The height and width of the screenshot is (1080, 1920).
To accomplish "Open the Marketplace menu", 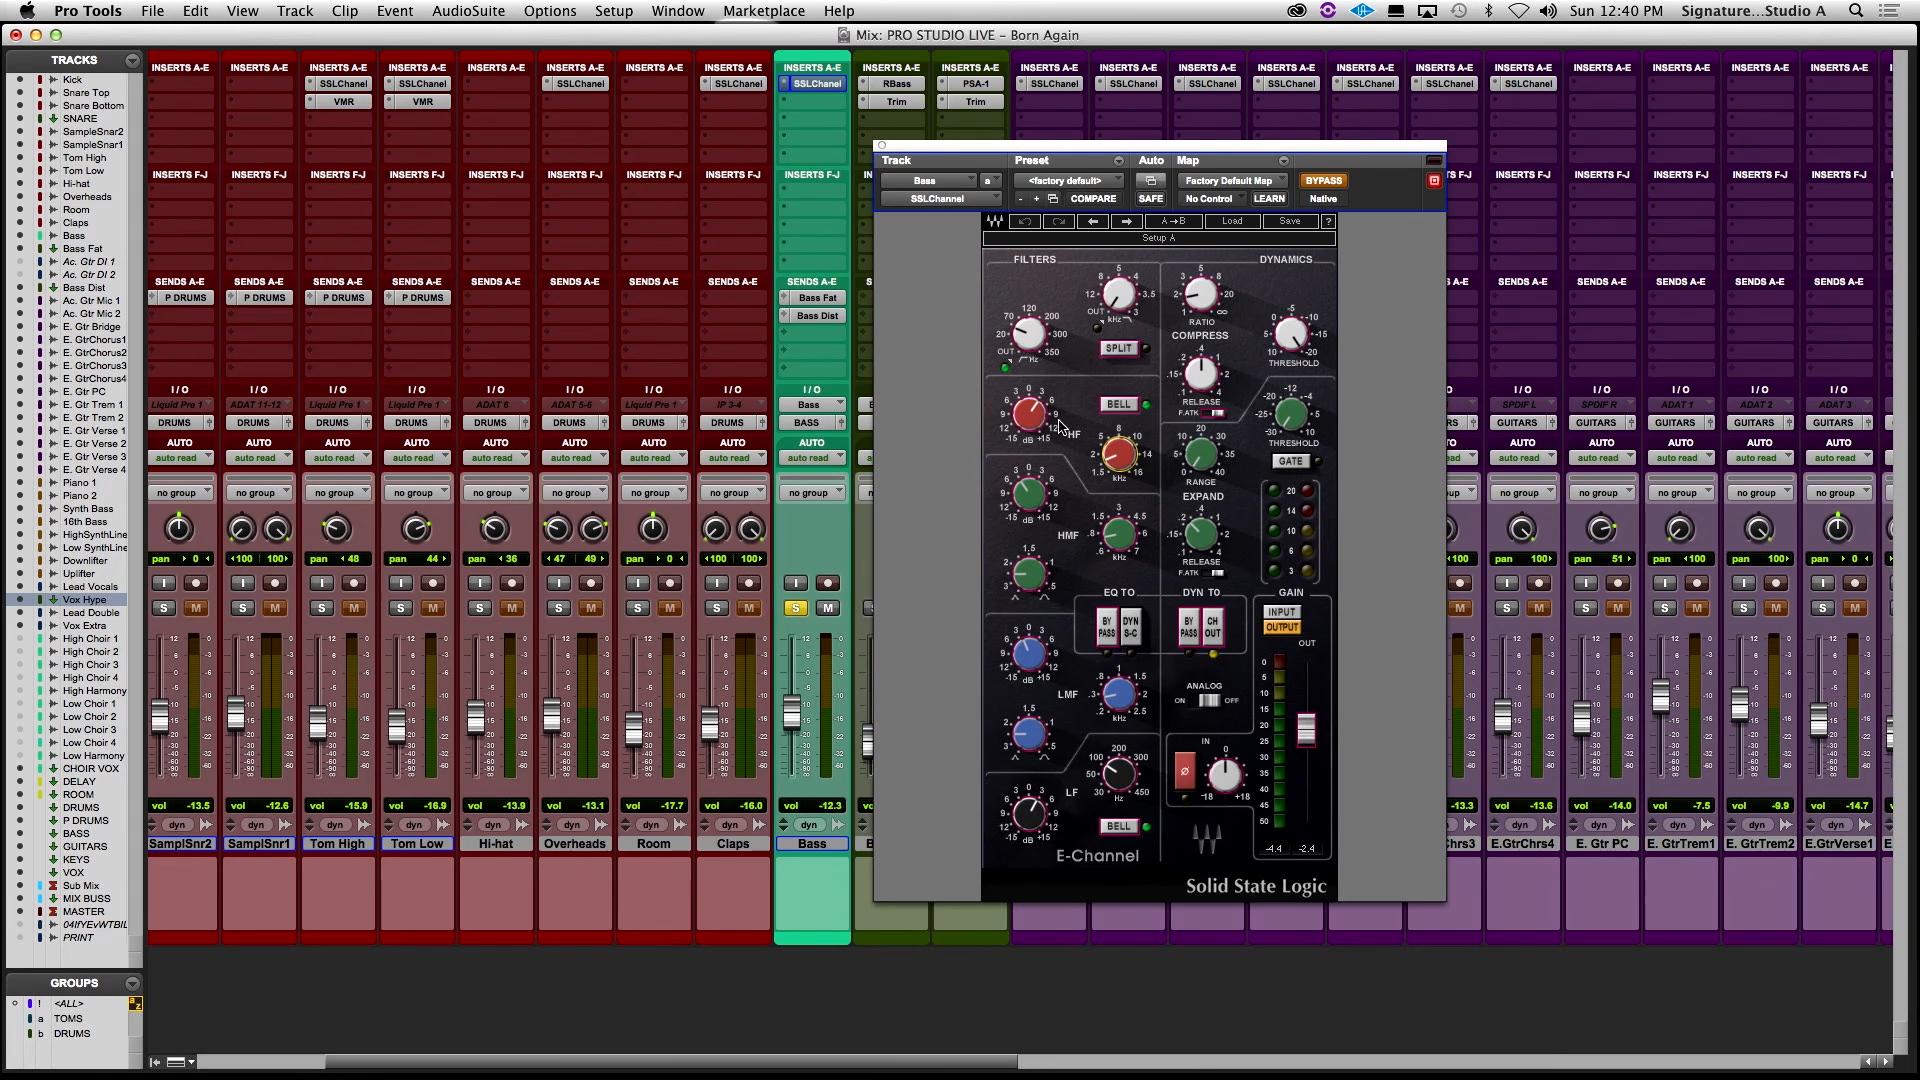I will click(x=764, y=11).
